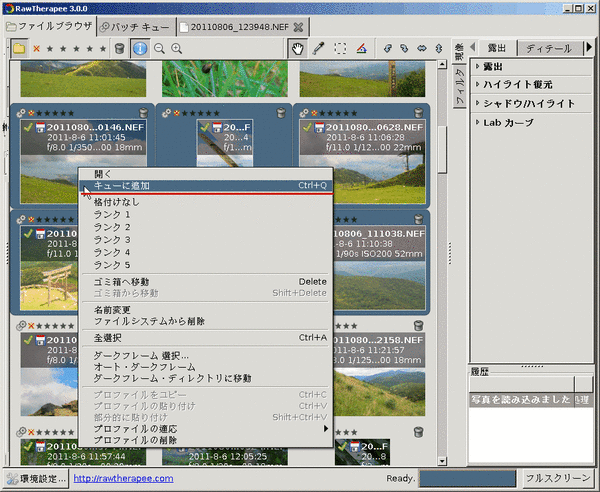Select the 露出 tab in the right panel
Image resolution: width=600 pixels, height=492 pixels.
pyautogui.click(x=497, y=48)
